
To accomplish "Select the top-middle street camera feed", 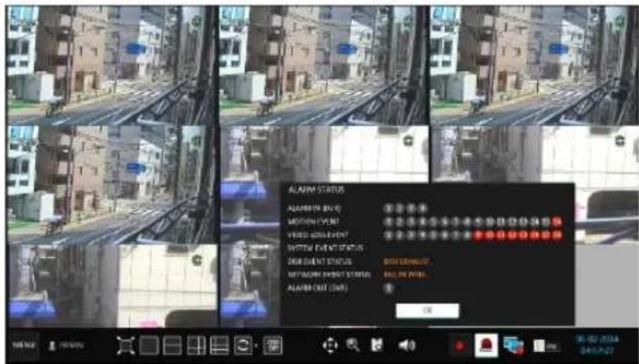I will 324,65.
